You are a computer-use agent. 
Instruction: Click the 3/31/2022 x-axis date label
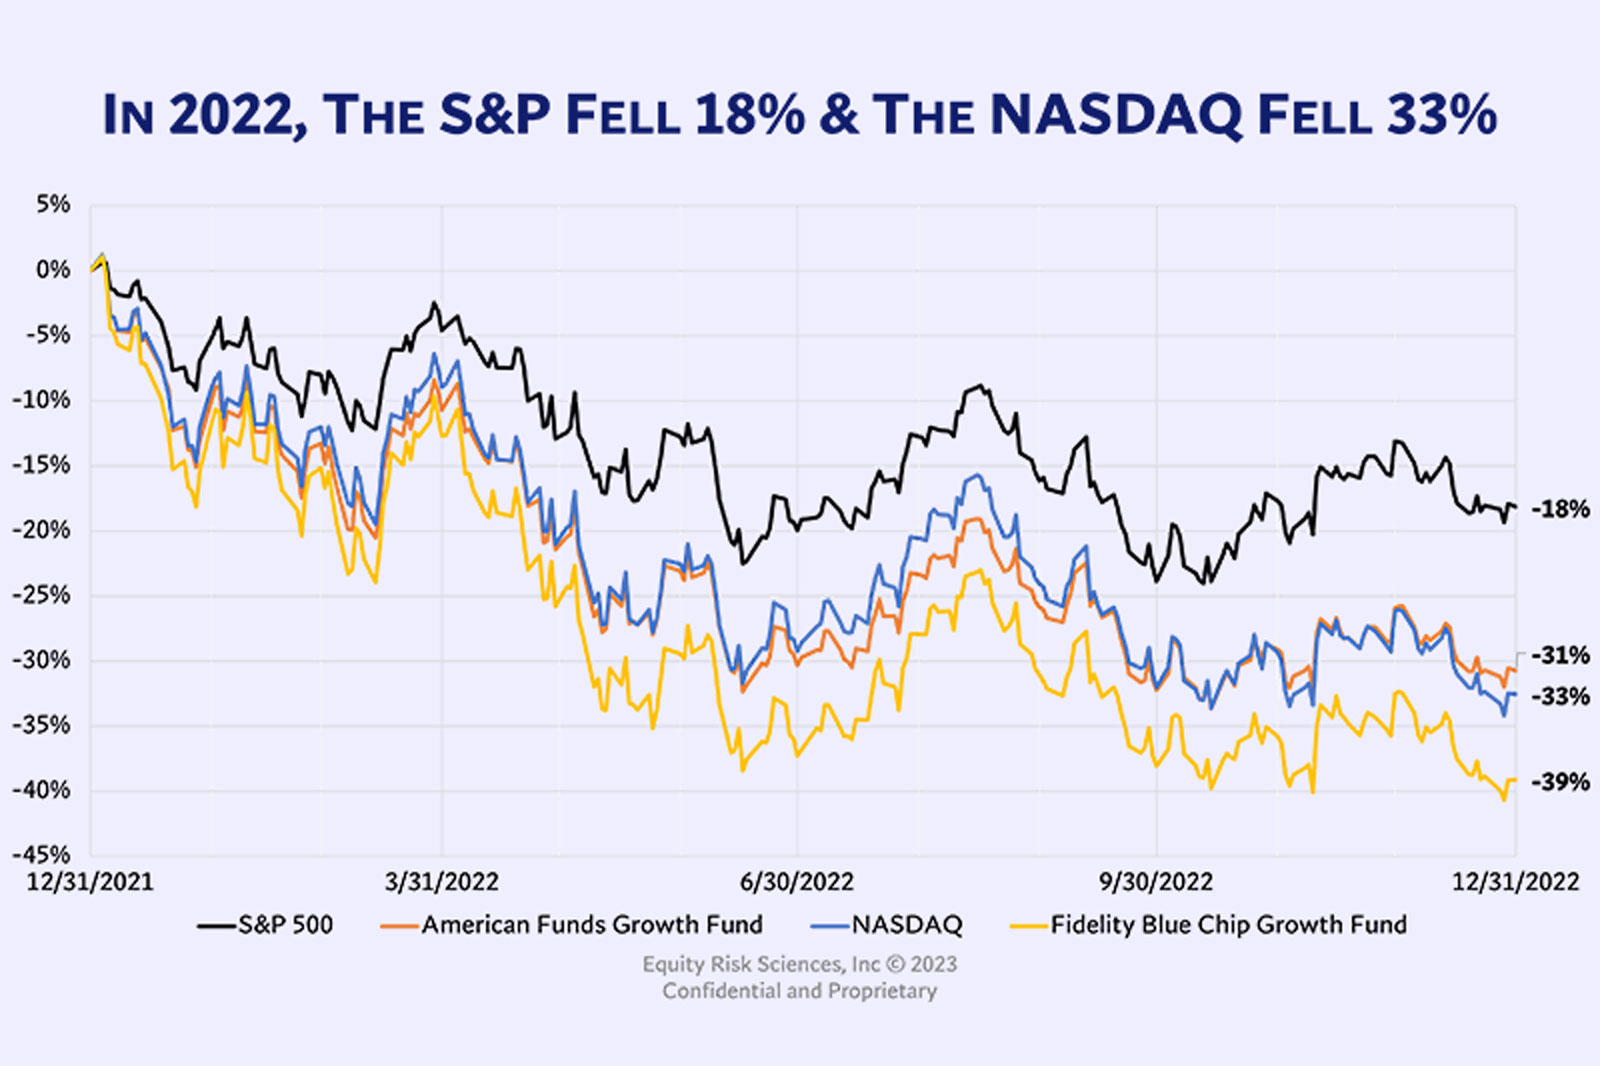441,882
